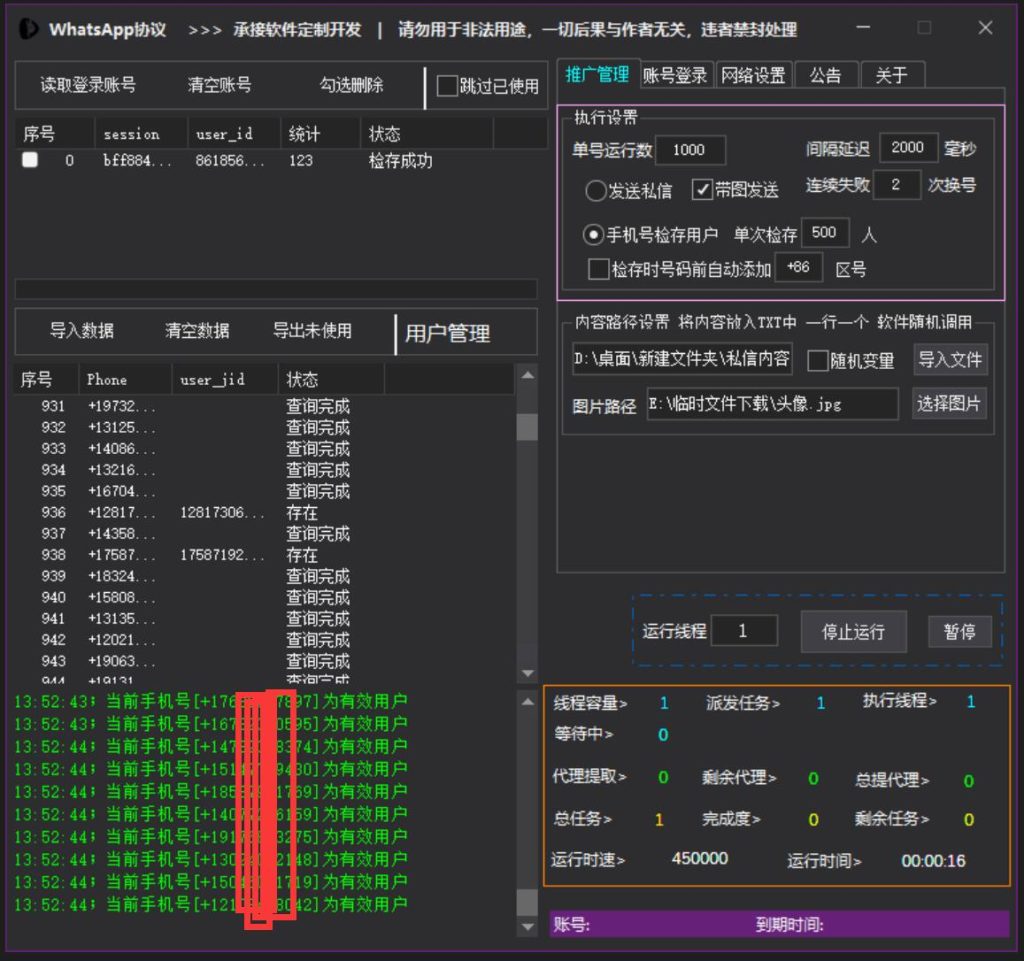Viewport: 1024px width, 961px height.
Task: Edit the 单号运行数 input field
Action: [690, 149]
